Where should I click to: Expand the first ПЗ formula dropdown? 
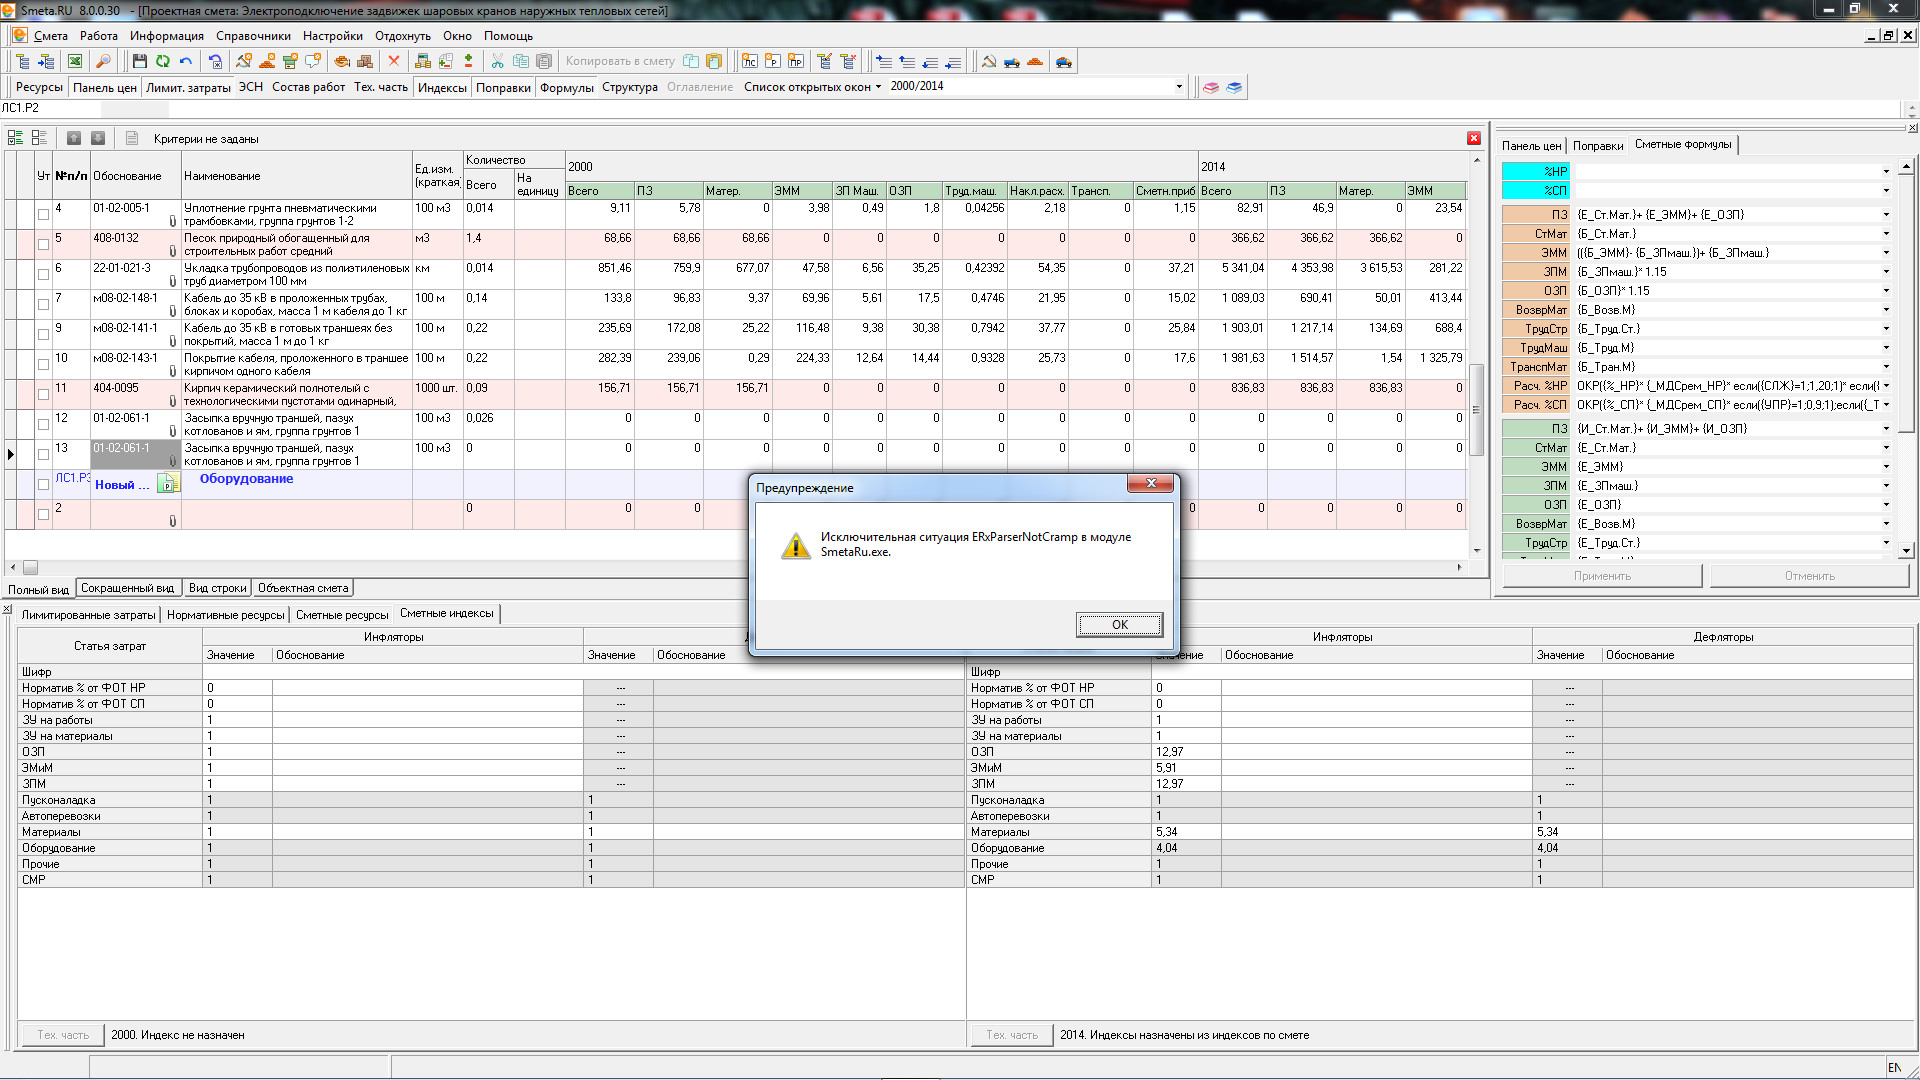point(1887,215)
